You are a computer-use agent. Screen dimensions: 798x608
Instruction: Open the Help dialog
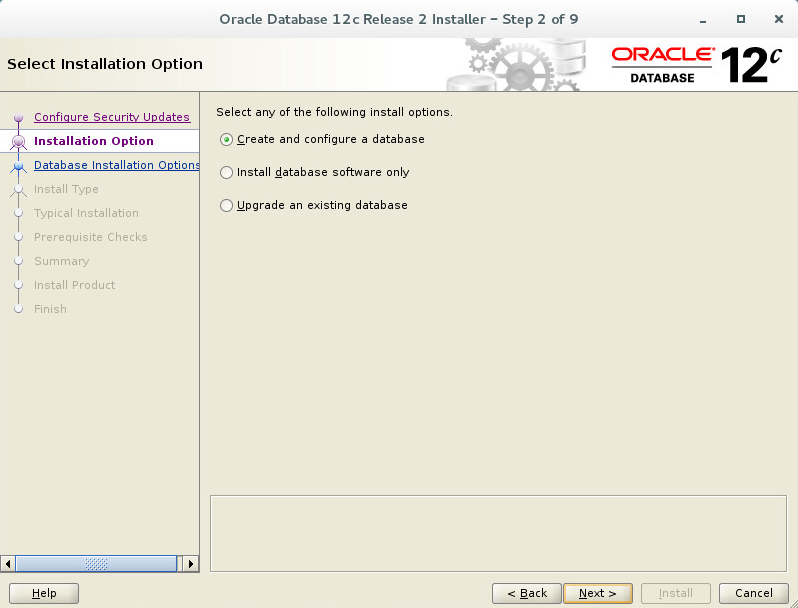tap(44, 593)
